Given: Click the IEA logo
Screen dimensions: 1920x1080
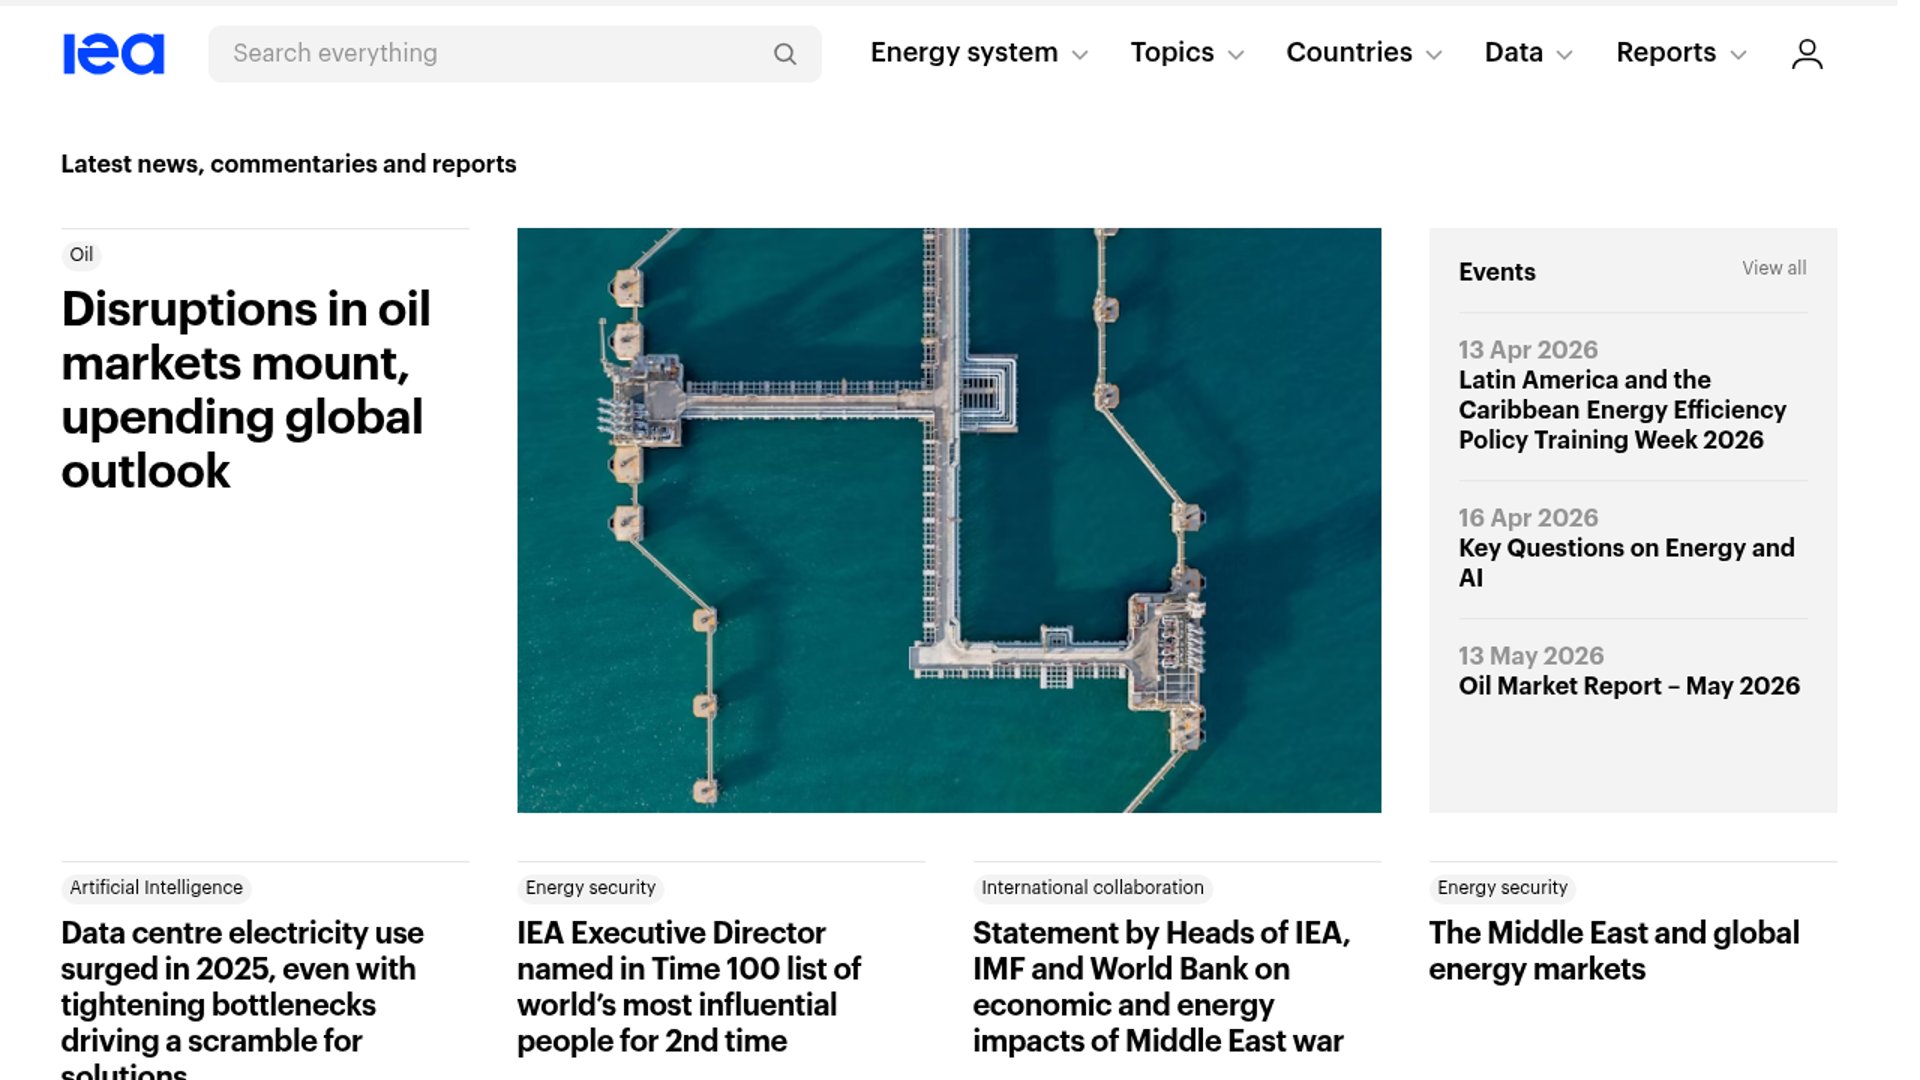Looking at the screenshot, I should click(x=113, y=54).
